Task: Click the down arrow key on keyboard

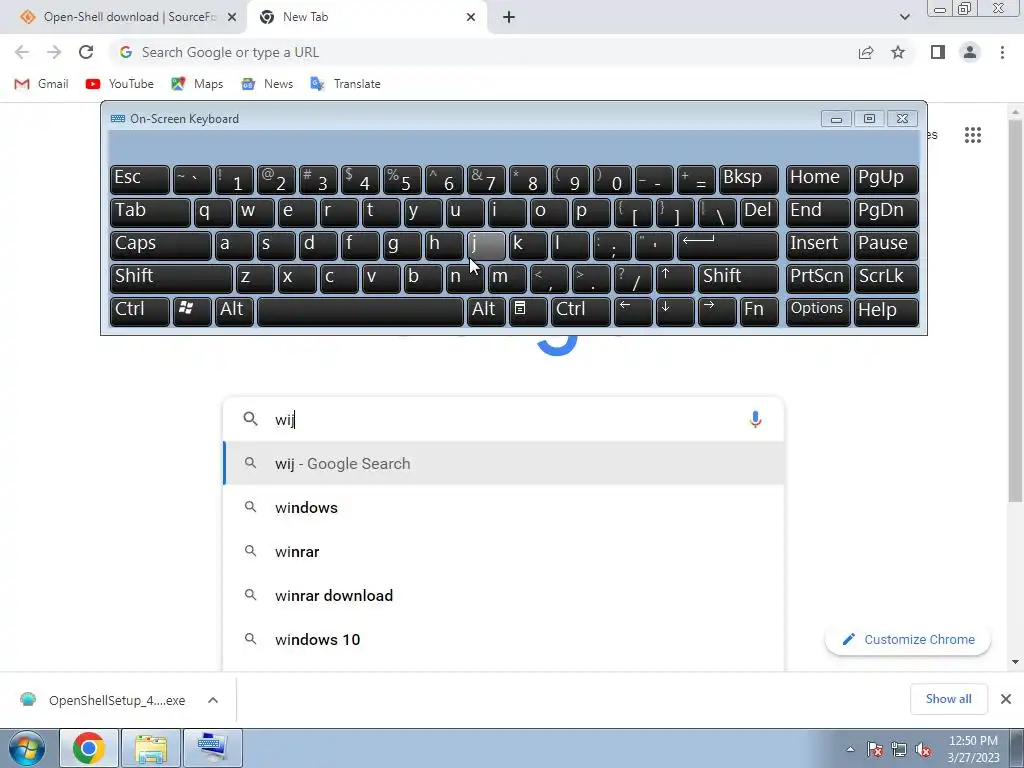Action: point(675,310)
